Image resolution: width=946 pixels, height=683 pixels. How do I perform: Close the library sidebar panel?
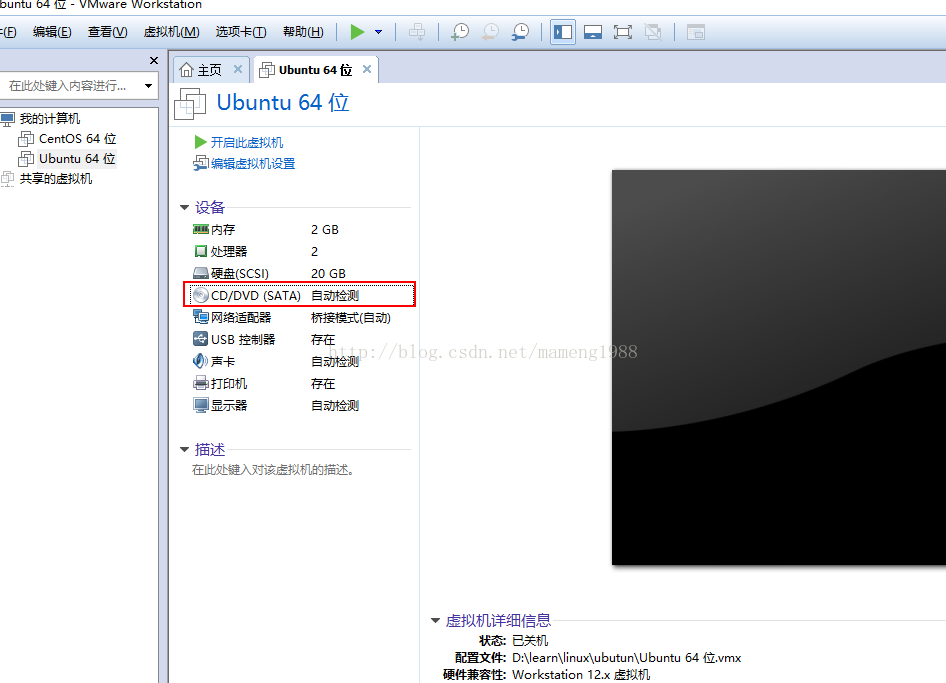[x=154, y=60]
